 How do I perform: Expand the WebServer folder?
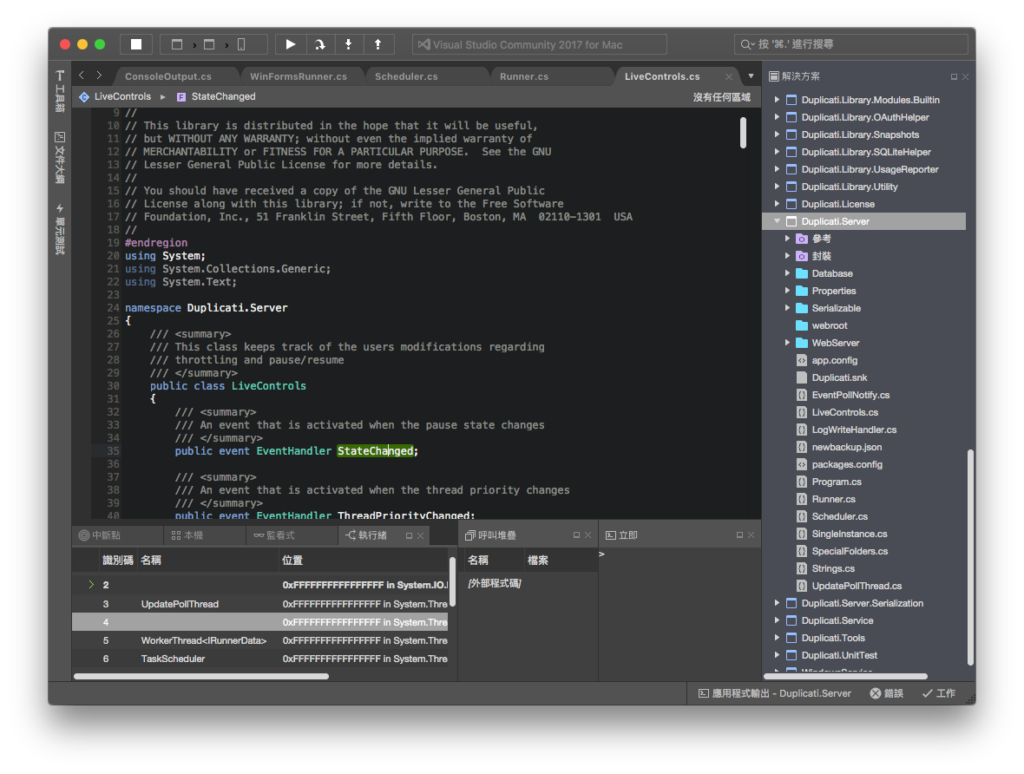point(788,342)
